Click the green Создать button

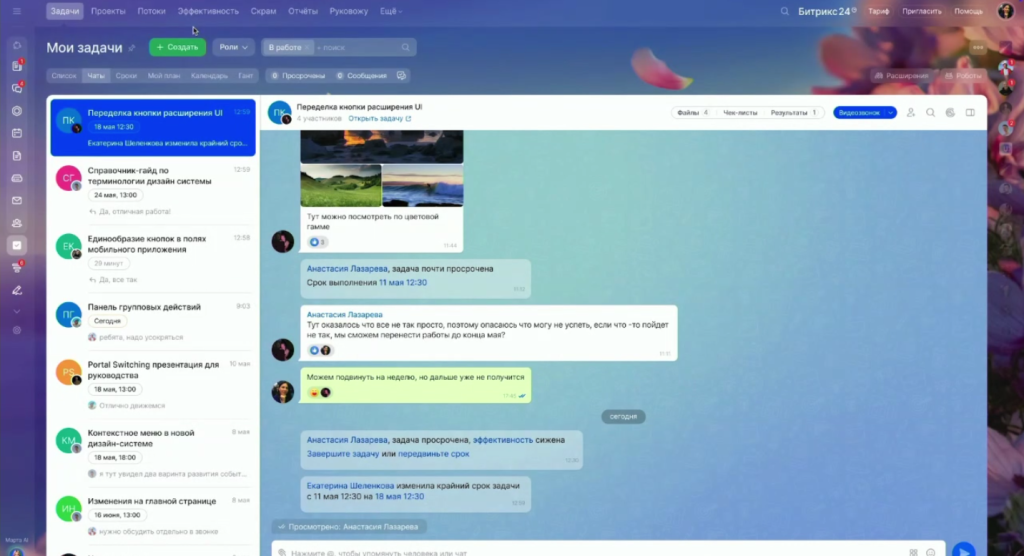[x=177, y=47]
